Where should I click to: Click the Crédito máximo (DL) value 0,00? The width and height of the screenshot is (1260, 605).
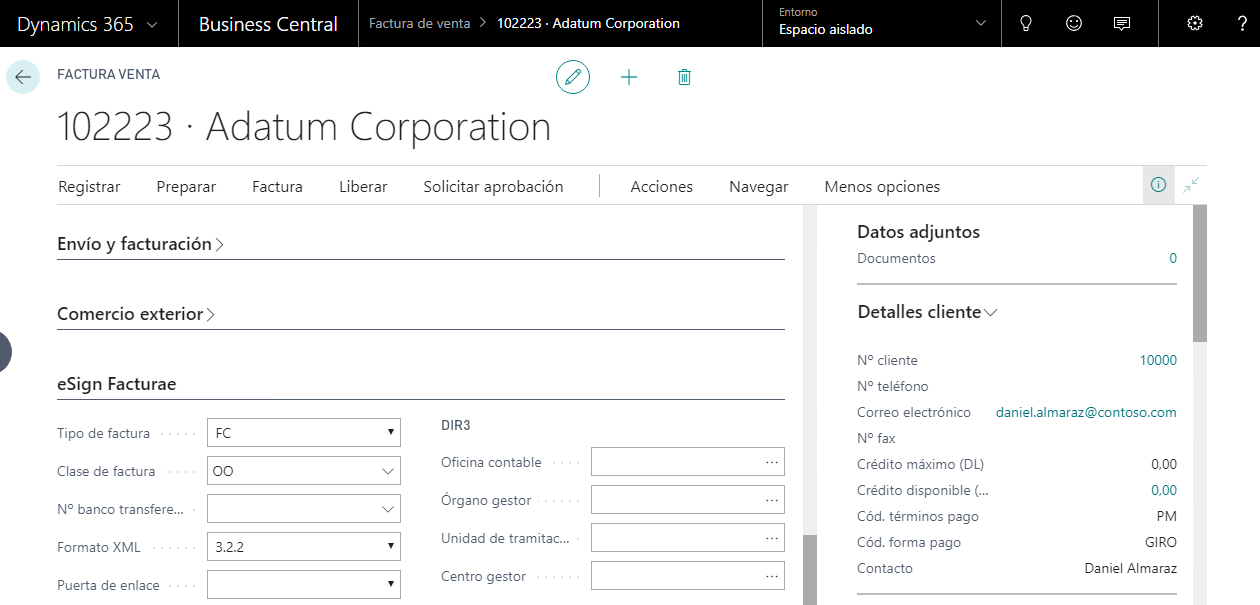(1164, 464)
